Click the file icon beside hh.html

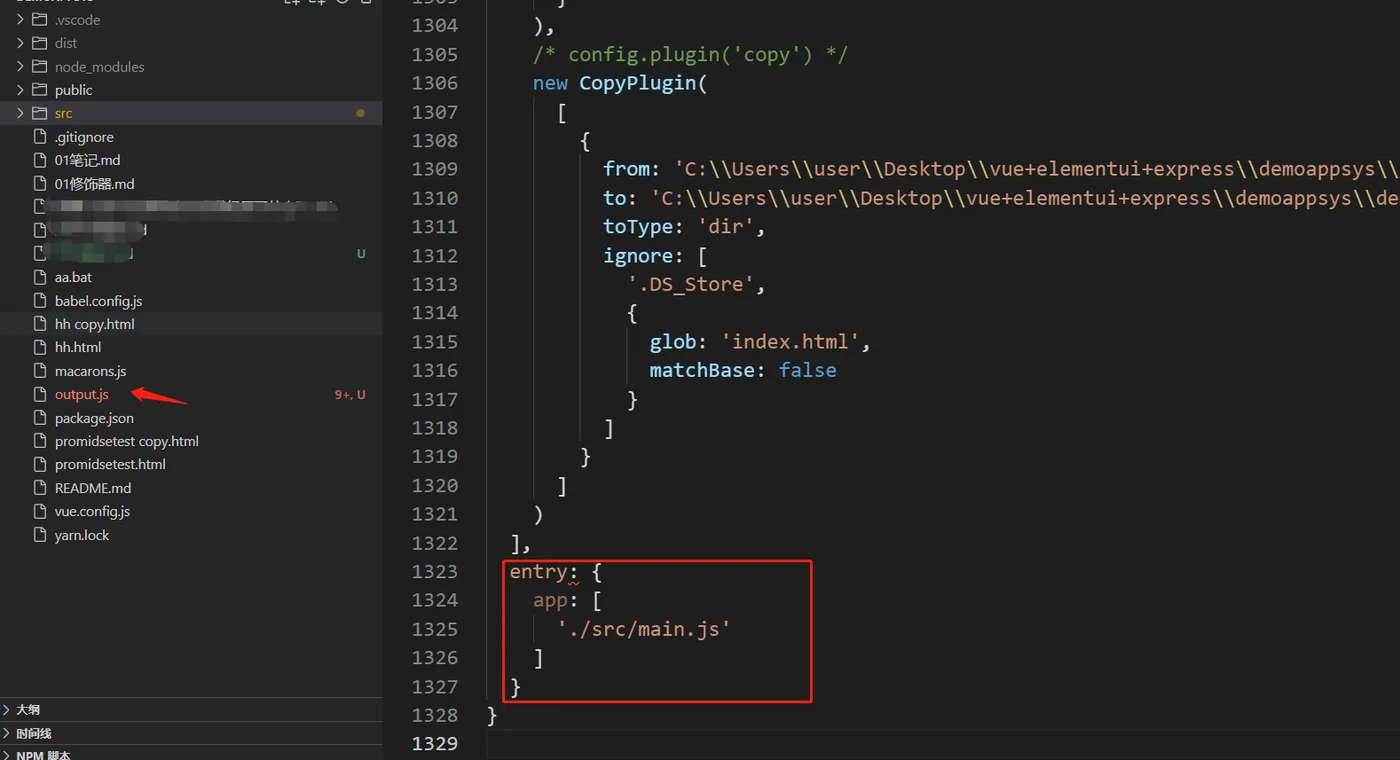coord(40,347)
